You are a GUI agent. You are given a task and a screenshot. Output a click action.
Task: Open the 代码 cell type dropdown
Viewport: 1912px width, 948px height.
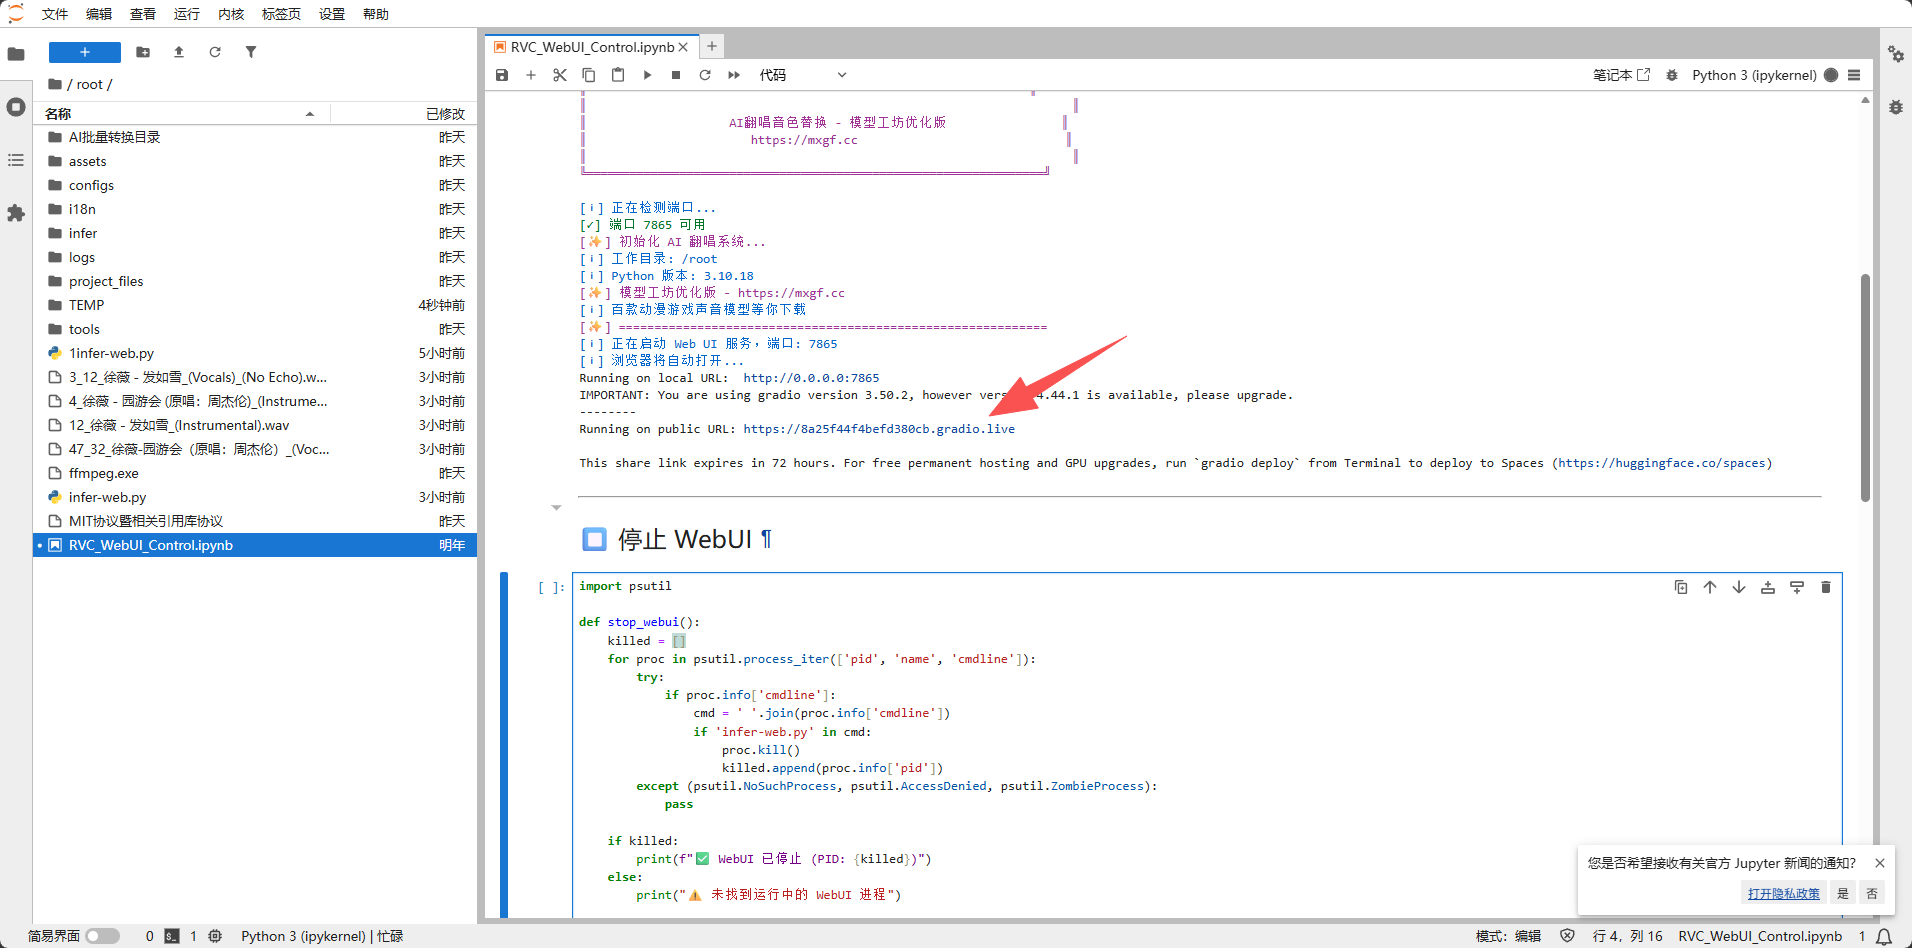pos(802,75)
